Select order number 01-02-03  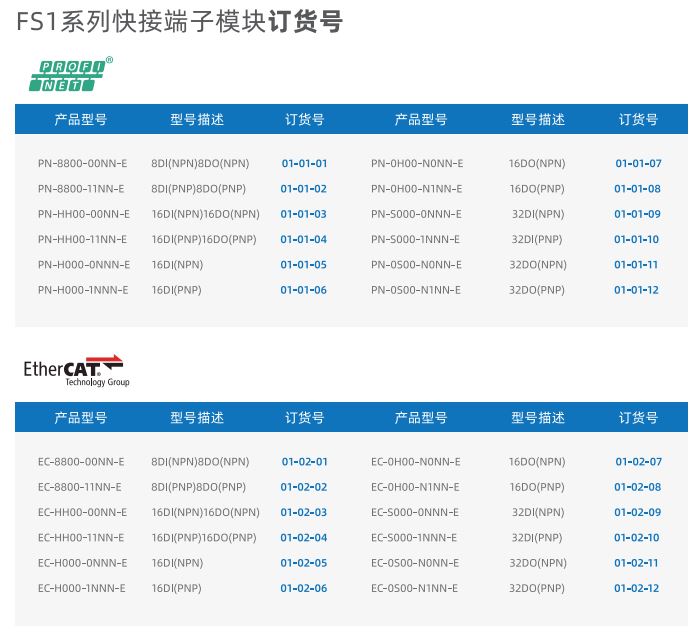(304, 512)
